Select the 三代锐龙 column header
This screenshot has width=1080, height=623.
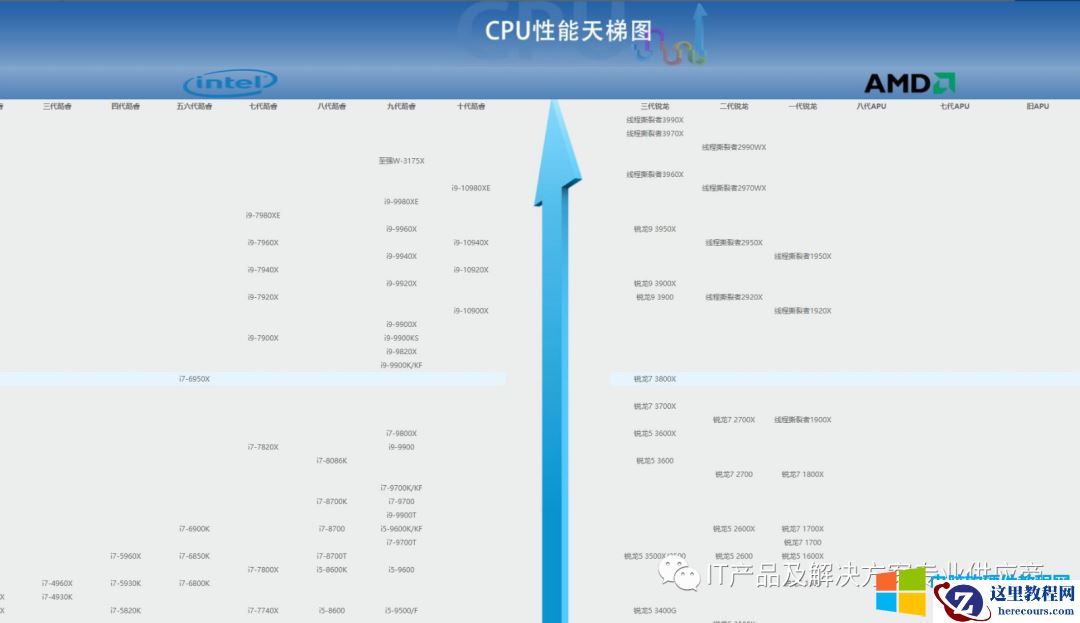pyautogui.click(x=655, y=106)
